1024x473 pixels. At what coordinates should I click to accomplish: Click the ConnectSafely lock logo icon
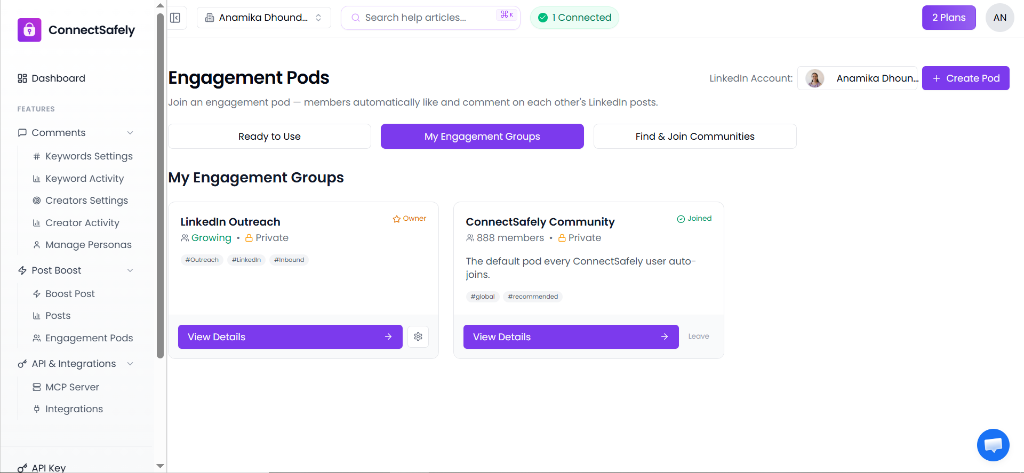tap(29, 30)
